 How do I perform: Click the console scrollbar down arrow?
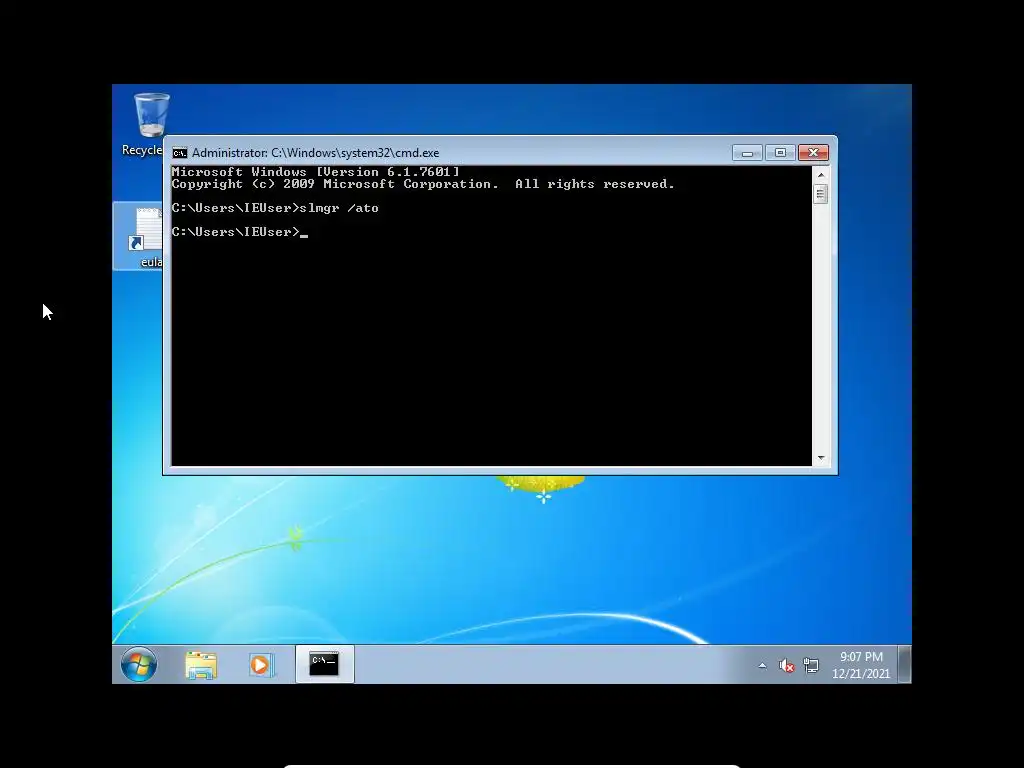coord(821,458)
